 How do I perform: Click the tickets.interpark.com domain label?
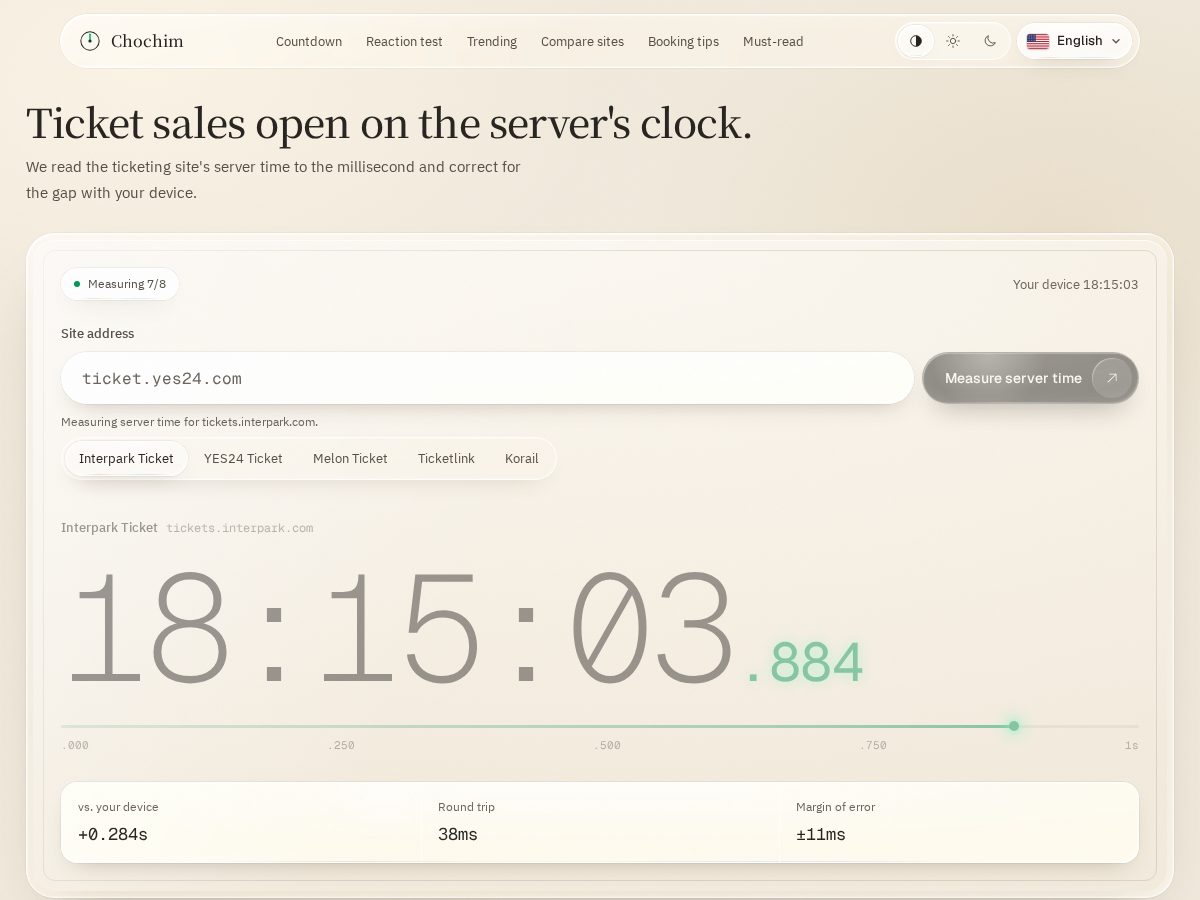click(240, 528)
